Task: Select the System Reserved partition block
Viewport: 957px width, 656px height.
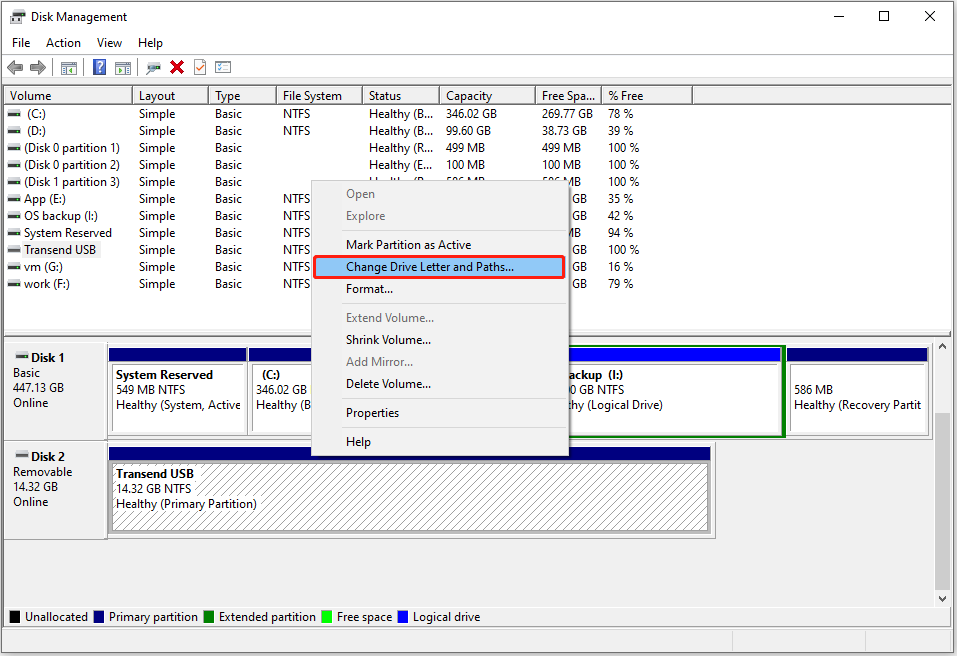Action: tap(178, 390)
